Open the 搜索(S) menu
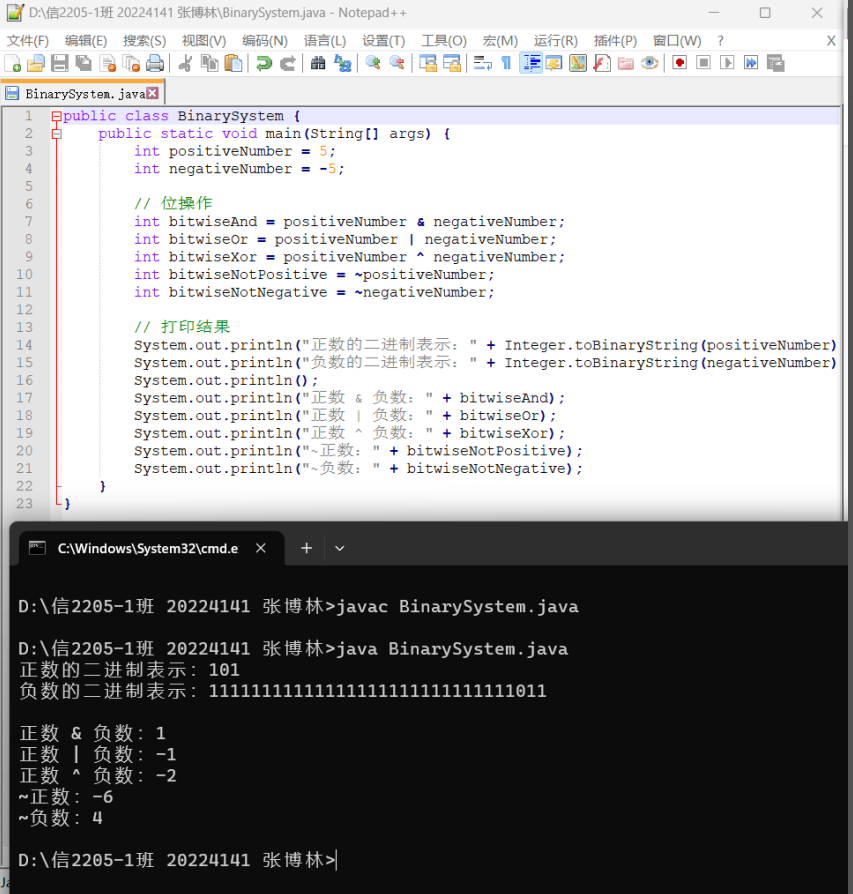Viewport: 853px width, 894px height. point(145,41)
